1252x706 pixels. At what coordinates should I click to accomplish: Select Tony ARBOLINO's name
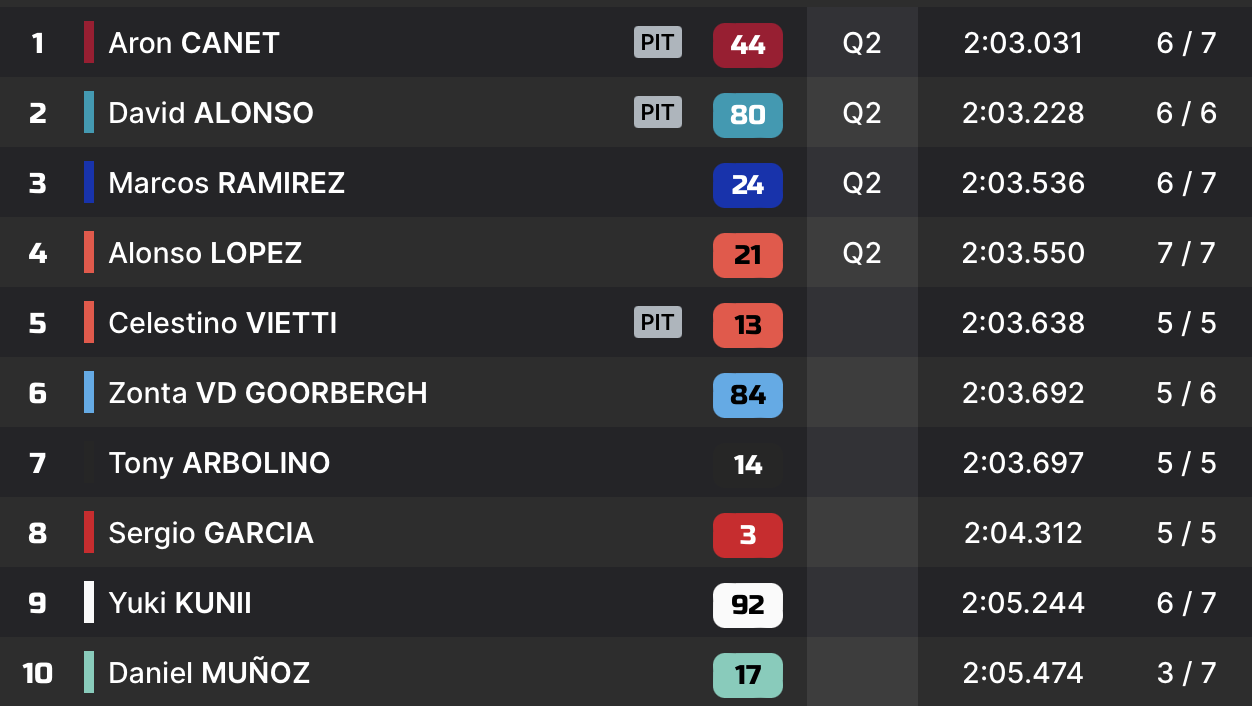pos(219,463)
